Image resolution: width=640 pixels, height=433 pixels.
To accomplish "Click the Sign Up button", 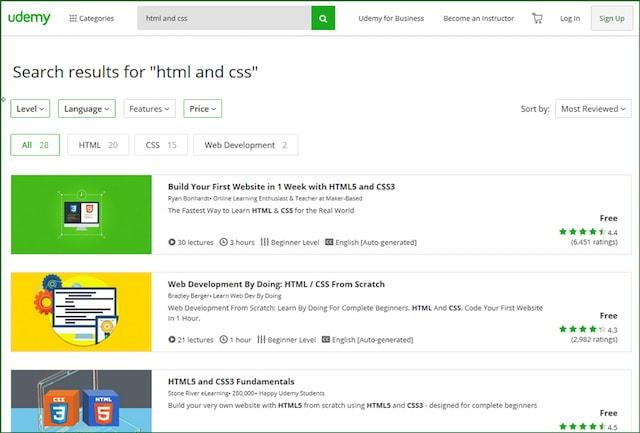I will click(x=612, y=18).
